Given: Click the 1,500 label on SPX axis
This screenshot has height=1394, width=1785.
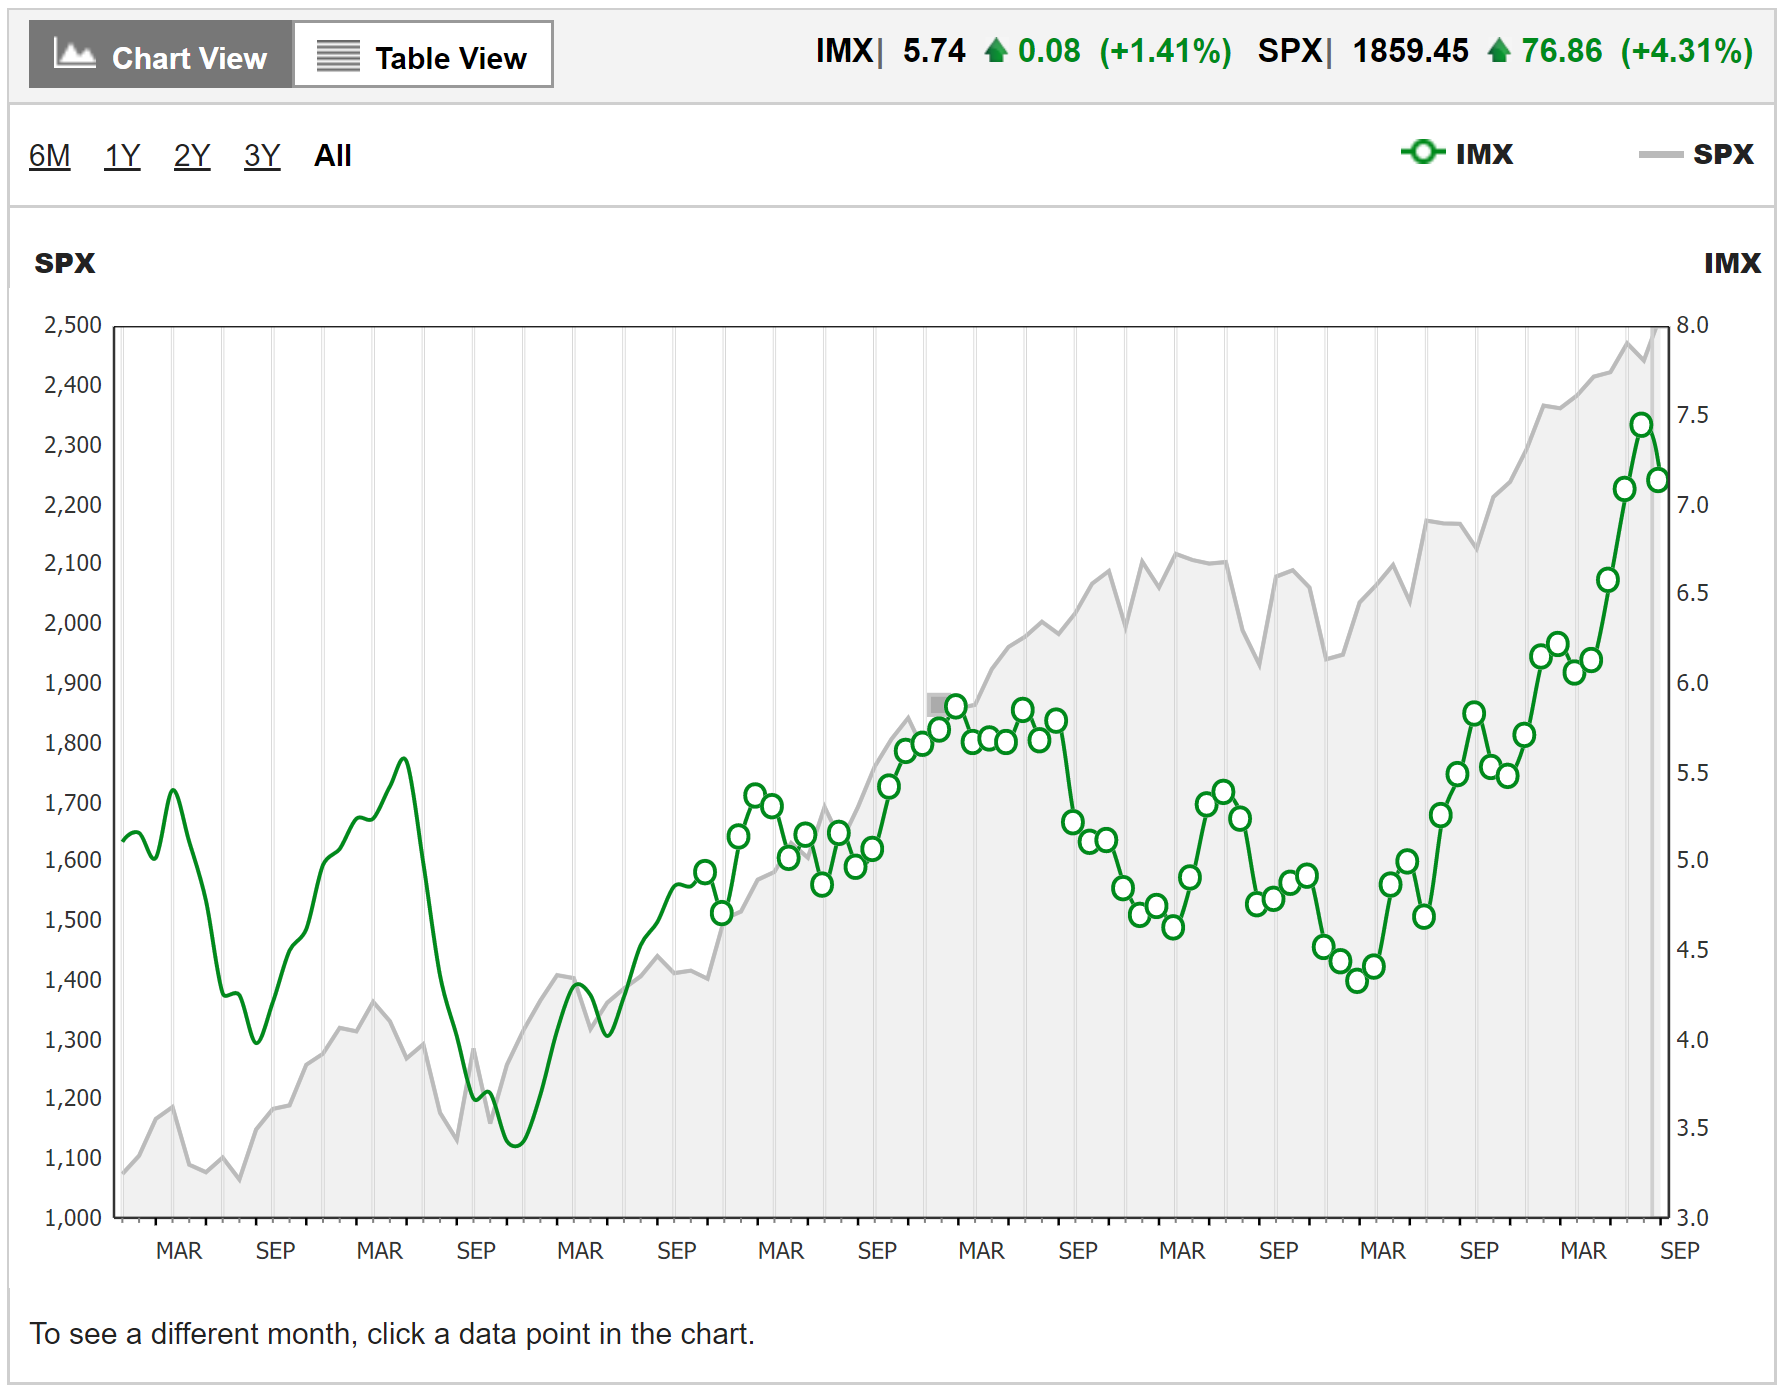Looking at the screenshot, I should tap(73, 920).
